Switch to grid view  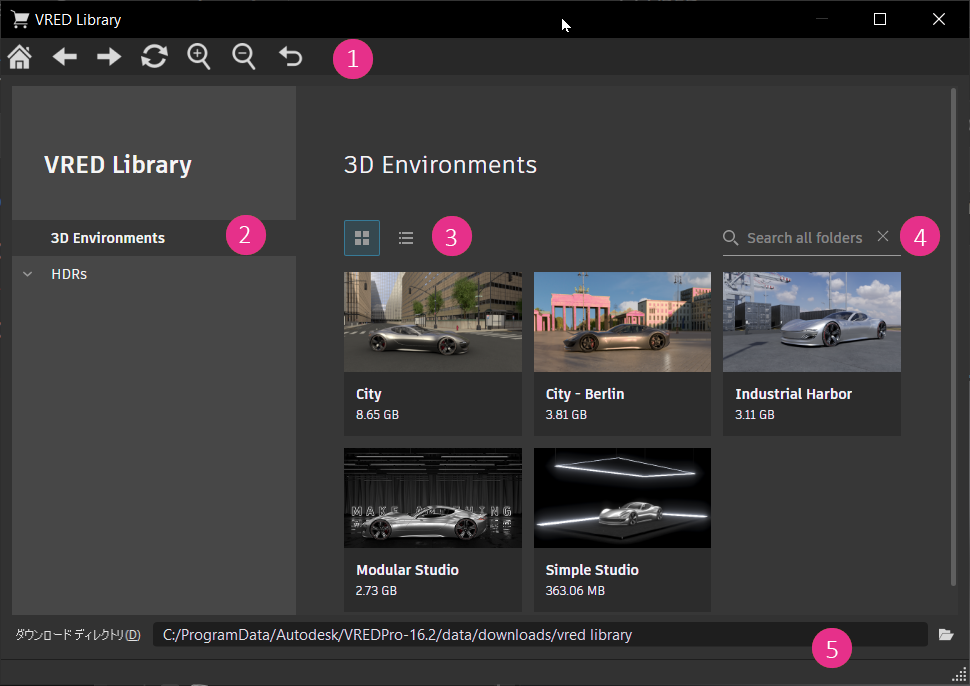coord(362,238)
